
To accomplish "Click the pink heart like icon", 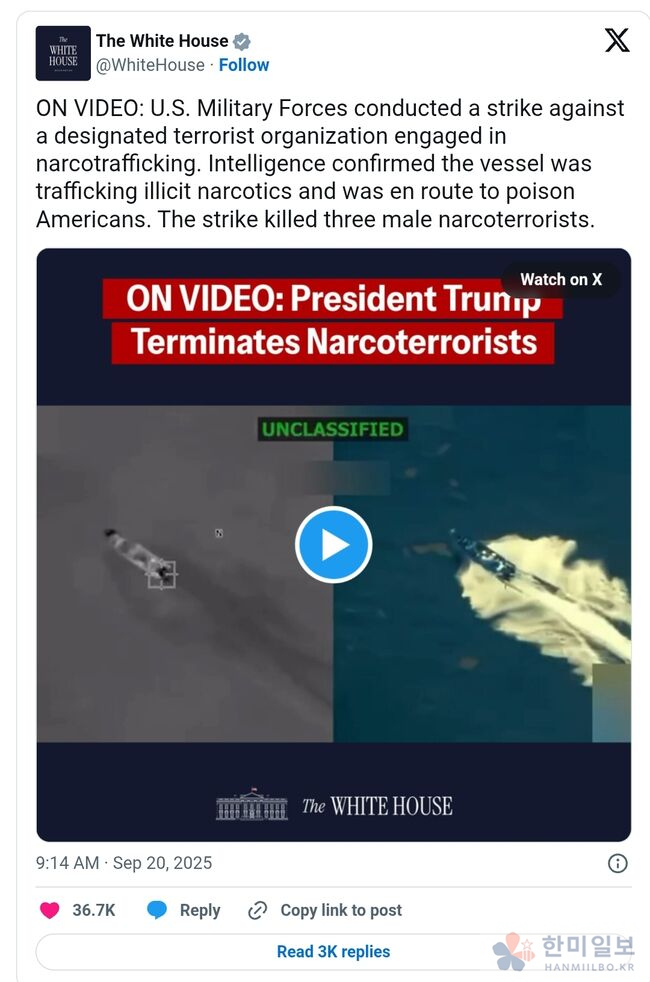I will point(49,910).
